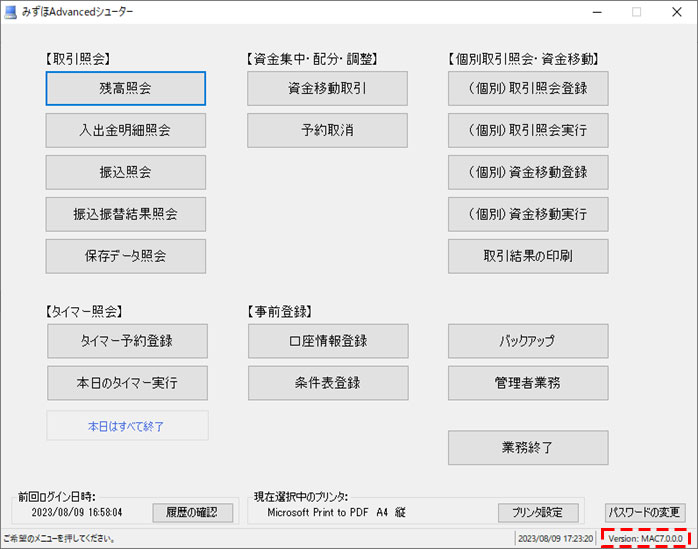Check login history with 履歴の確認
Image resolution: width=698 pixels, height=549 pixels.
click(192, 512)
